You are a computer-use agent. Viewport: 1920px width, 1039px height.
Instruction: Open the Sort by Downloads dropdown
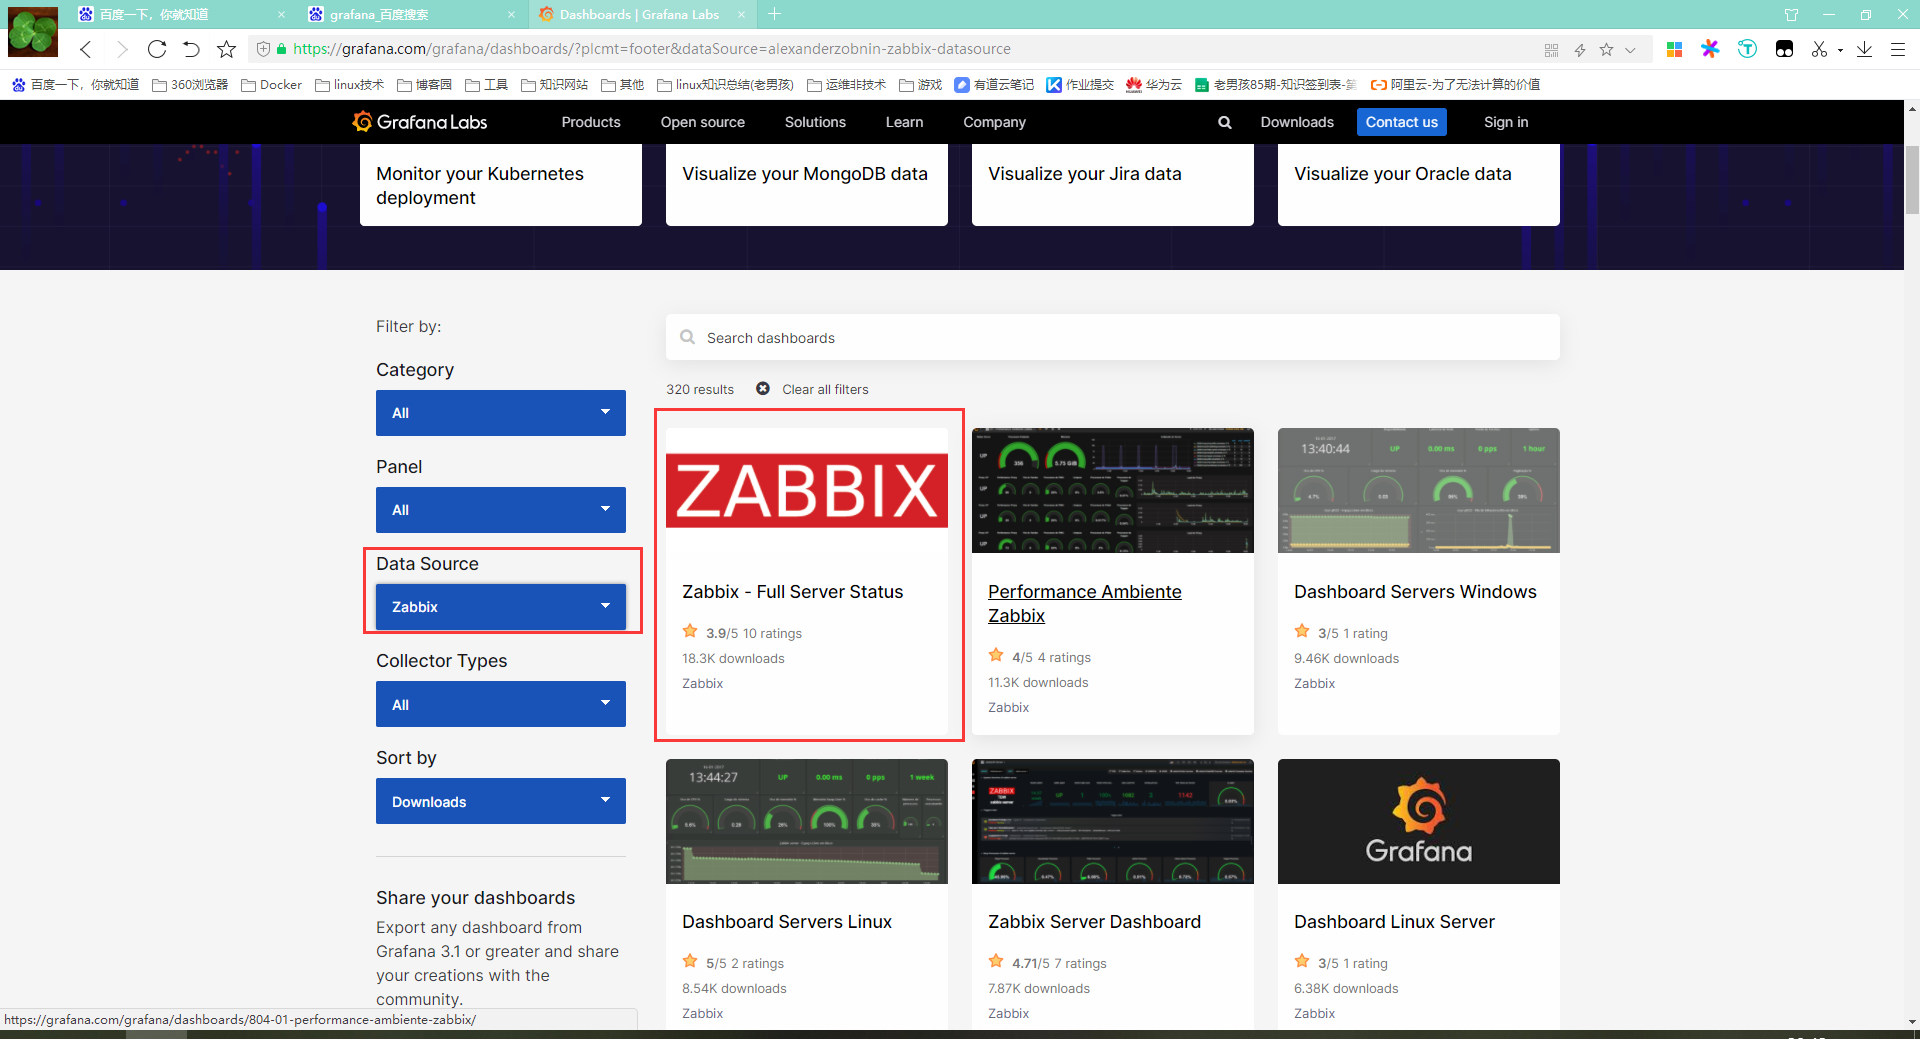501,801
